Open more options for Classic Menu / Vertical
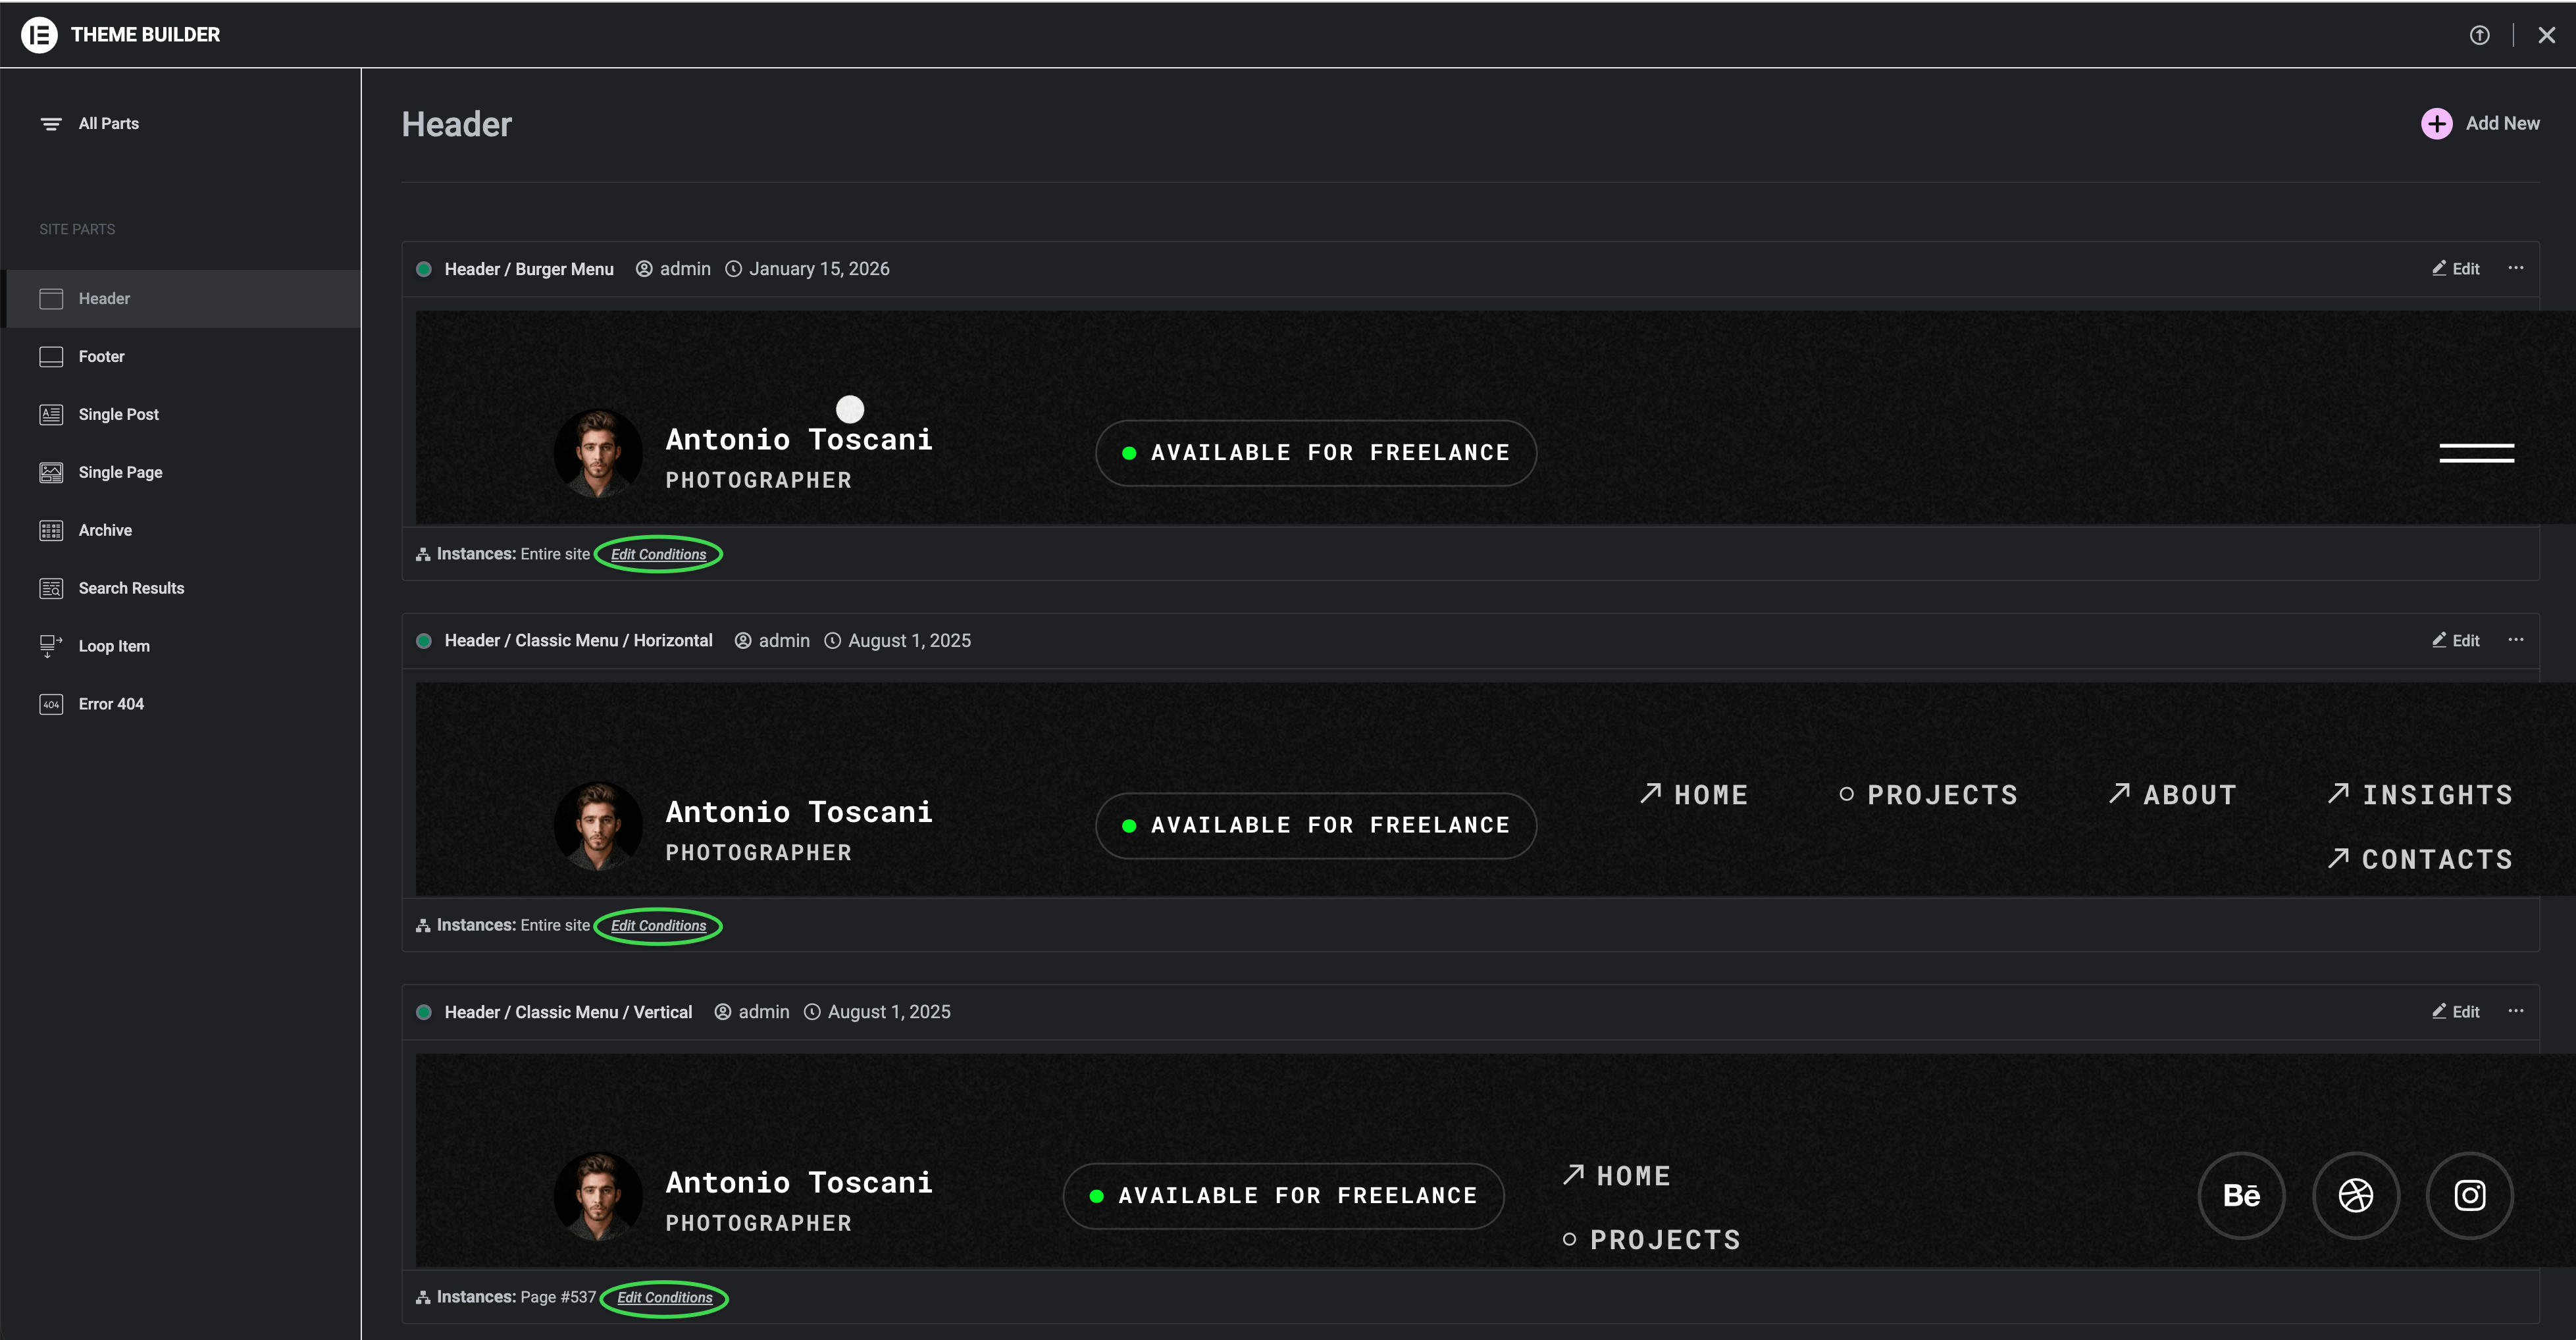This screenshot has height=1340, width=2576. pyautogui.click(x=2516, y=1011)
